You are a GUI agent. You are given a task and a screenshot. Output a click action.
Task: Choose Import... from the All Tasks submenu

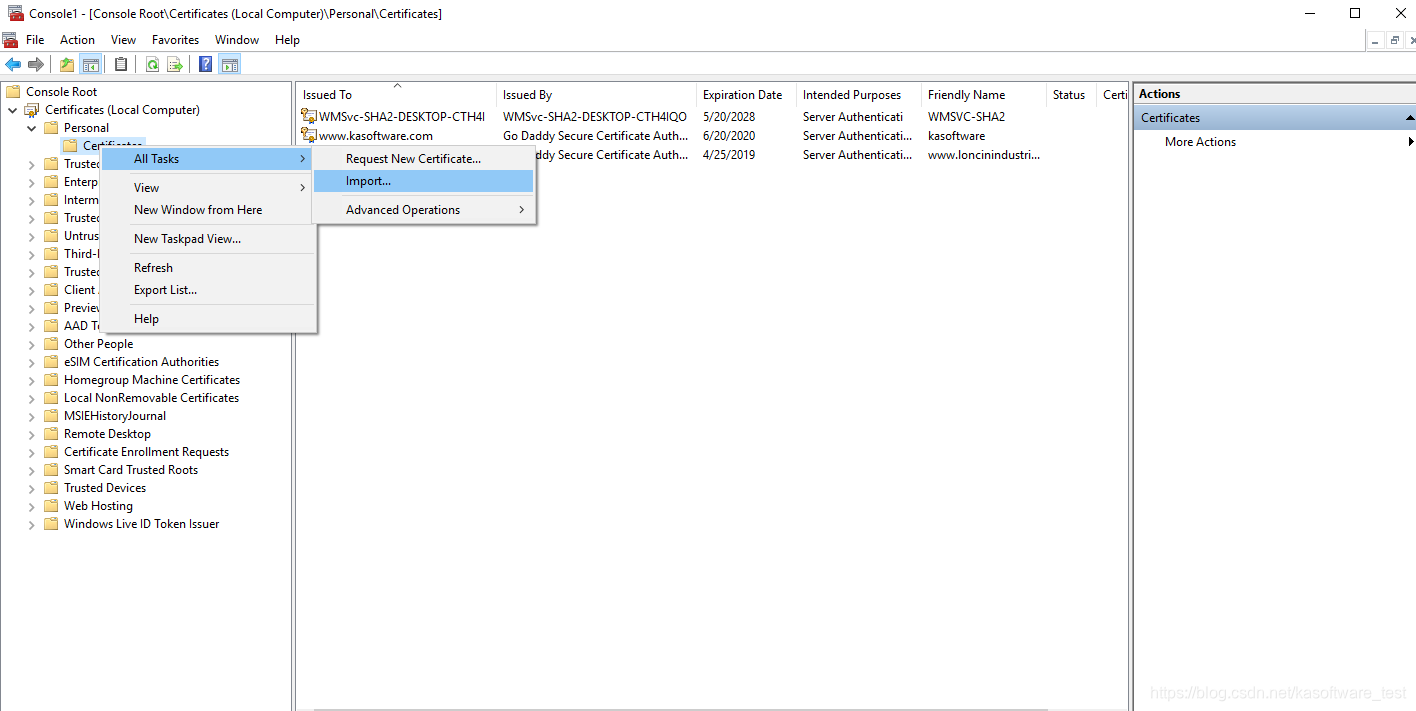point(423,181)
